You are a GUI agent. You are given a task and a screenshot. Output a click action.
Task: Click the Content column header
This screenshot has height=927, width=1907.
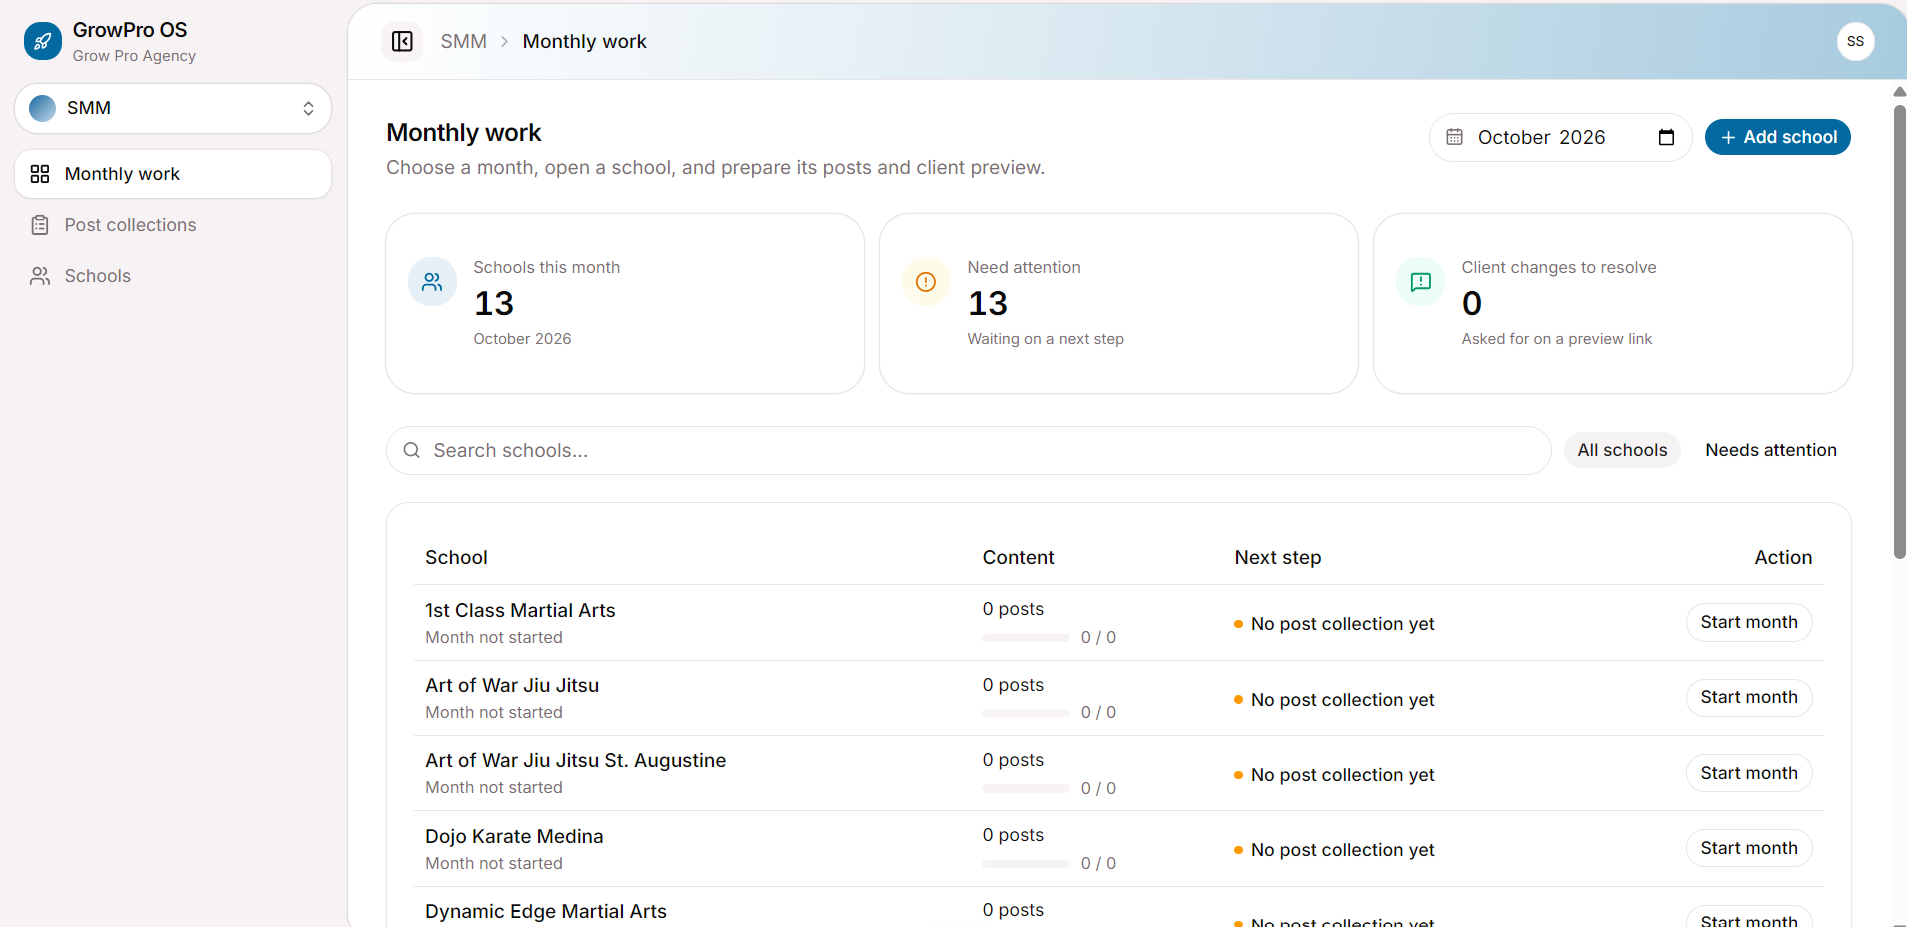[1018, 557]
